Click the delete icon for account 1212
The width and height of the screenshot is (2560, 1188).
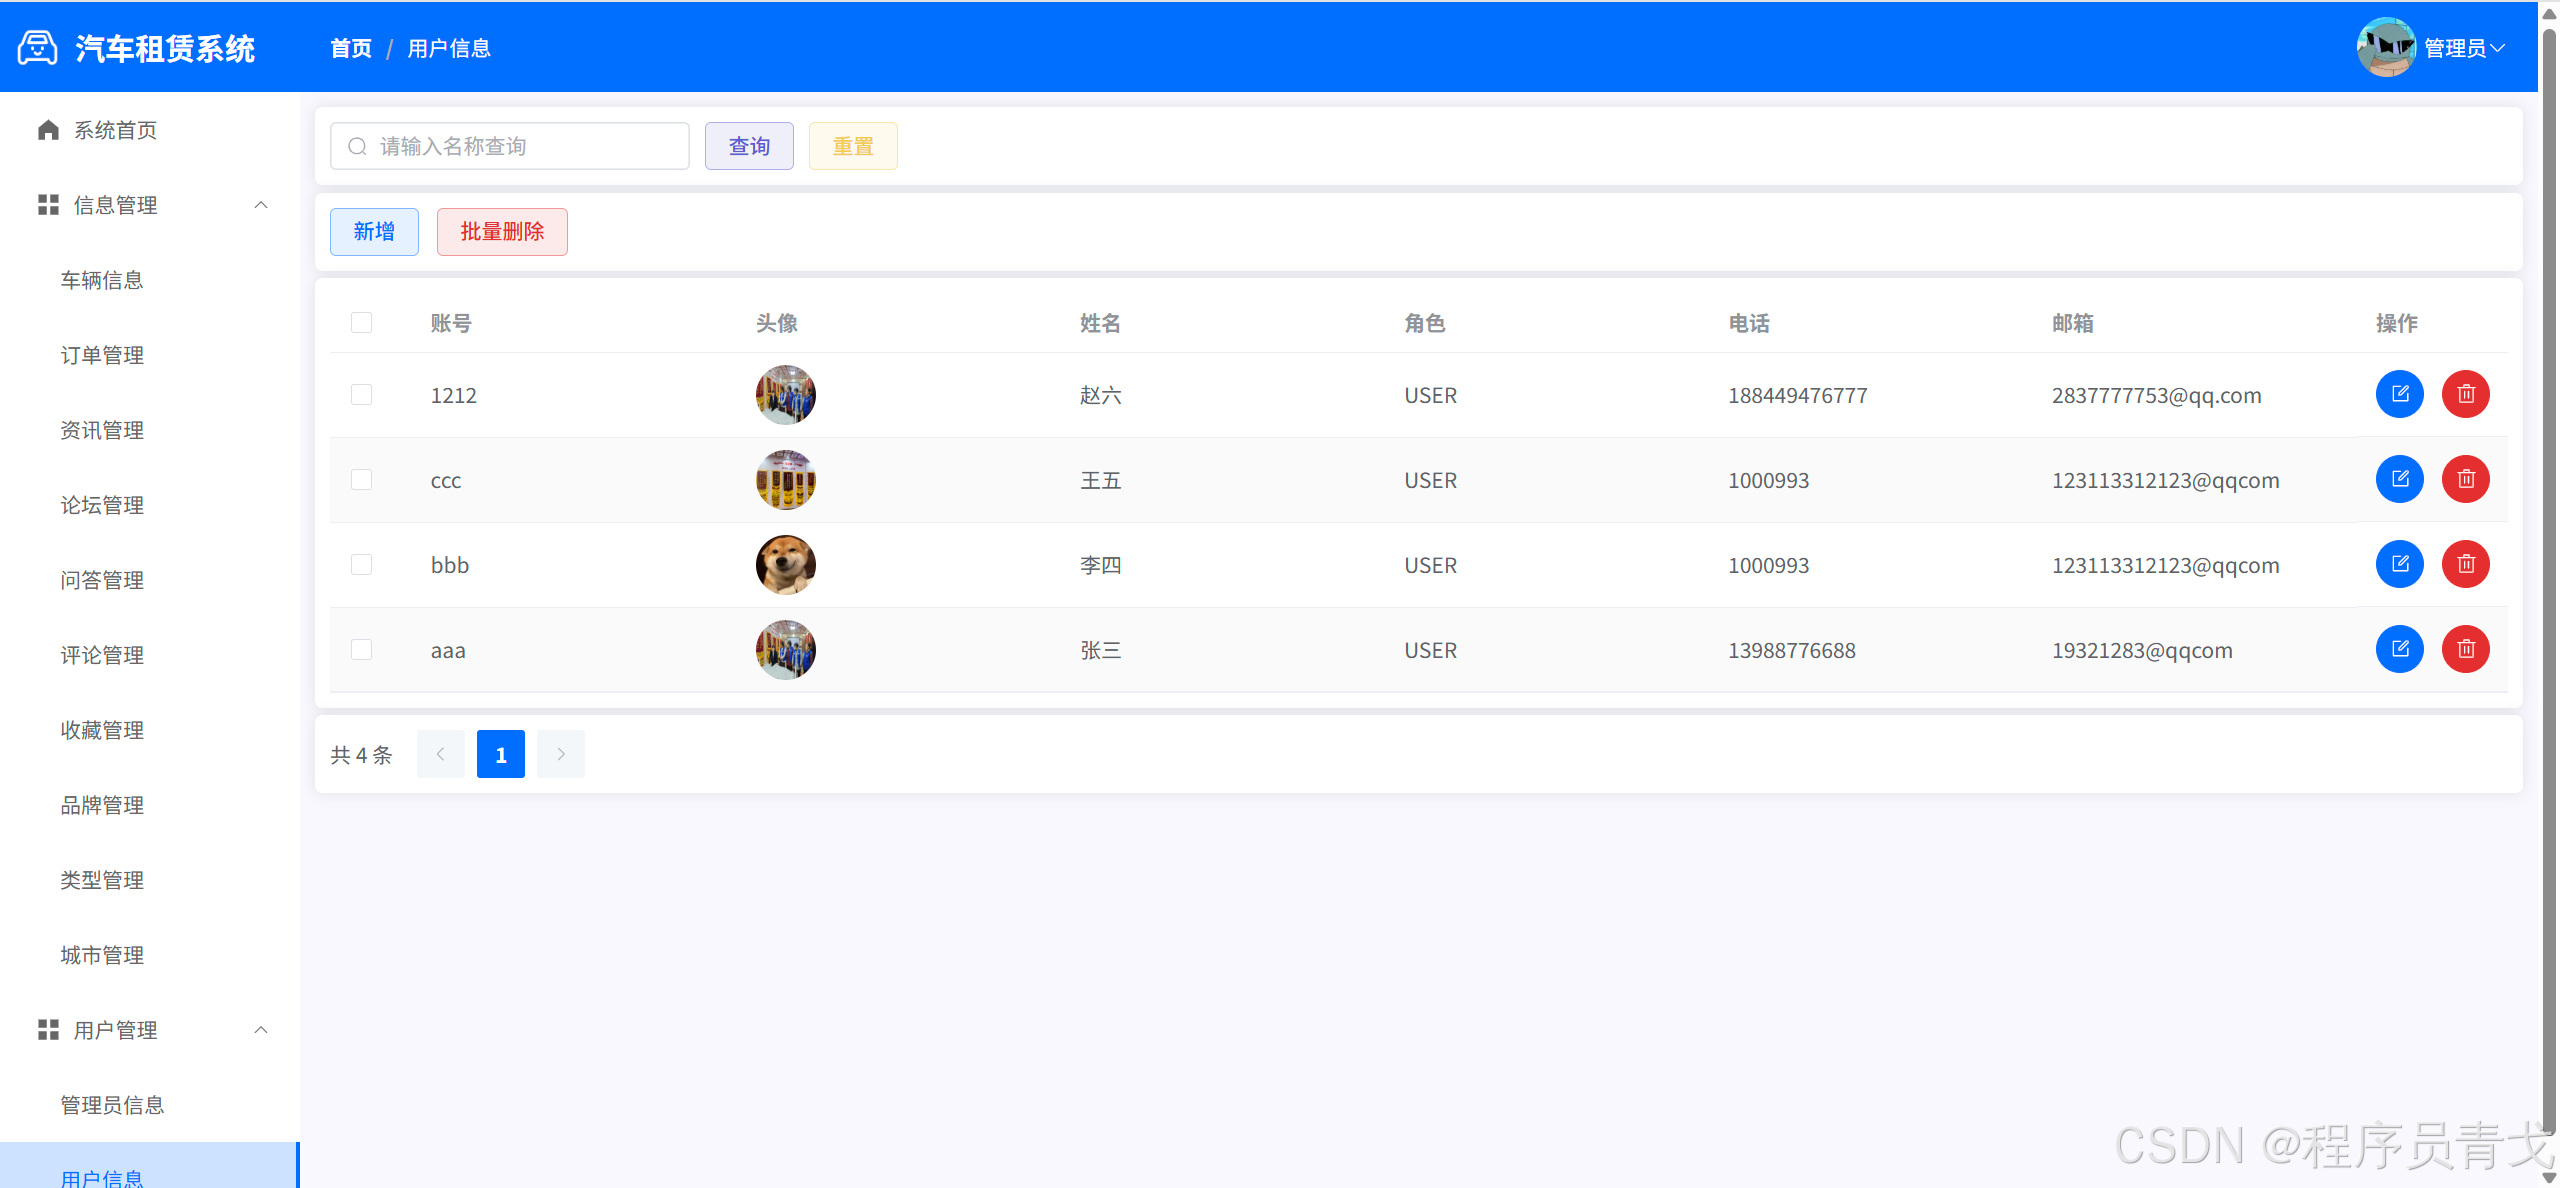[x=2465, y=394]
